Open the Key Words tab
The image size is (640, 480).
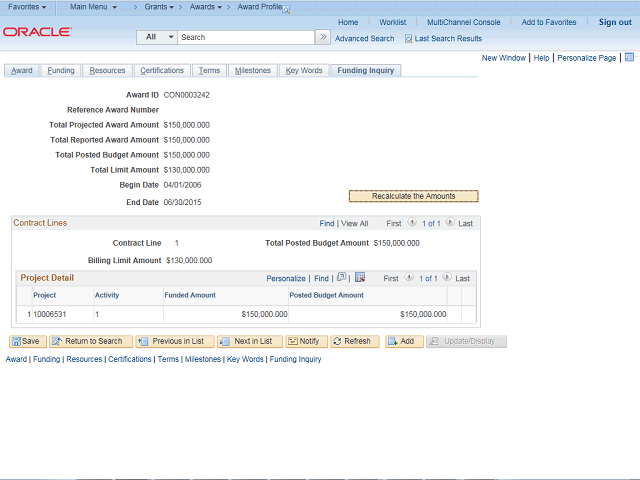[304, 70]
